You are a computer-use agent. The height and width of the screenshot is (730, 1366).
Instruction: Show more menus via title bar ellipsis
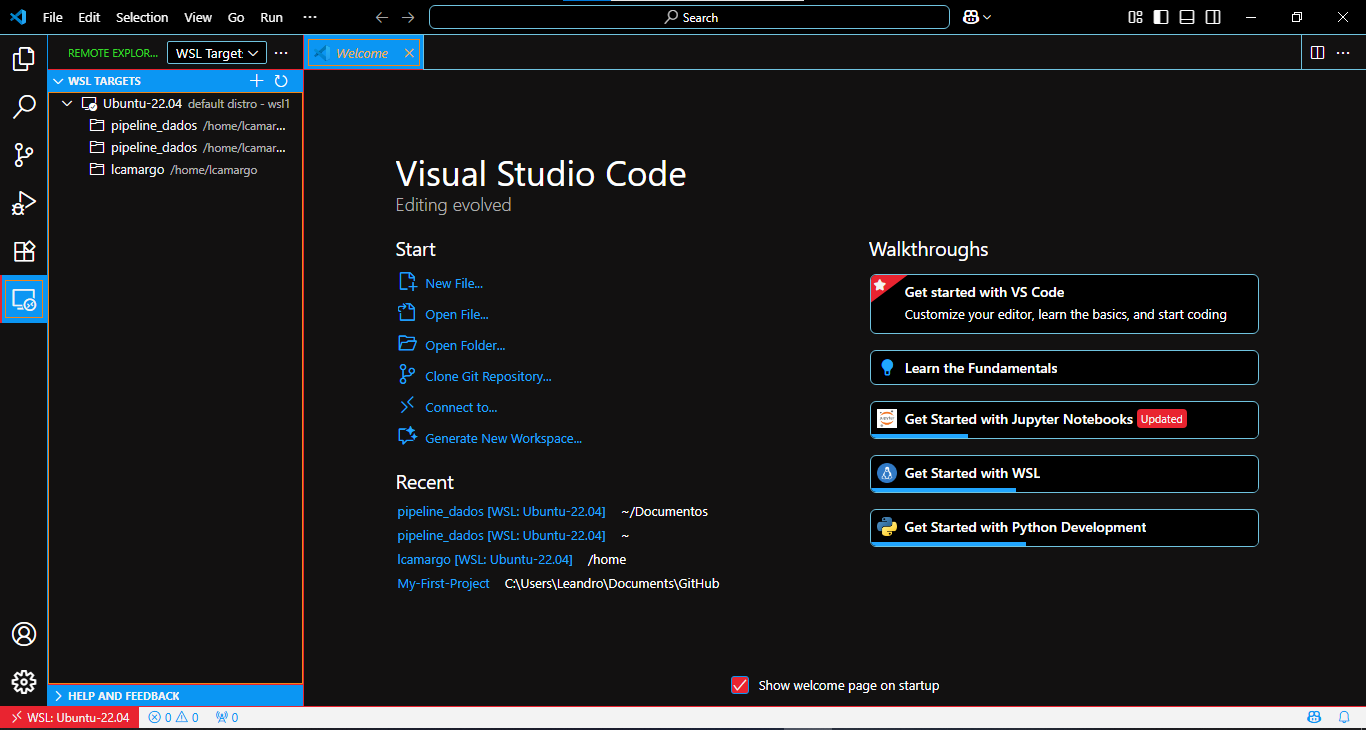tap(310, 17)
